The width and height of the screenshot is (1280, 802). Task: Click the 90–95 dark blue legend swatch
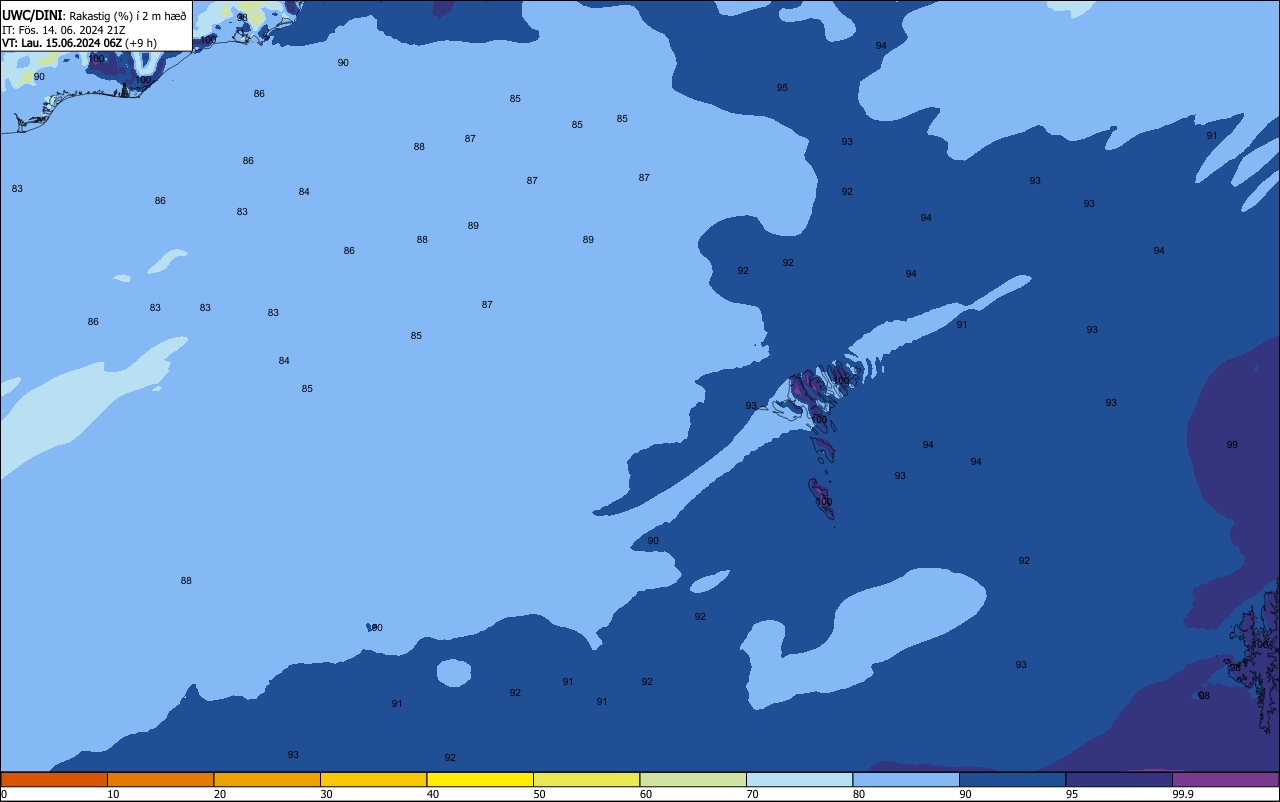pyautogui.click(x=1012, y=779)
